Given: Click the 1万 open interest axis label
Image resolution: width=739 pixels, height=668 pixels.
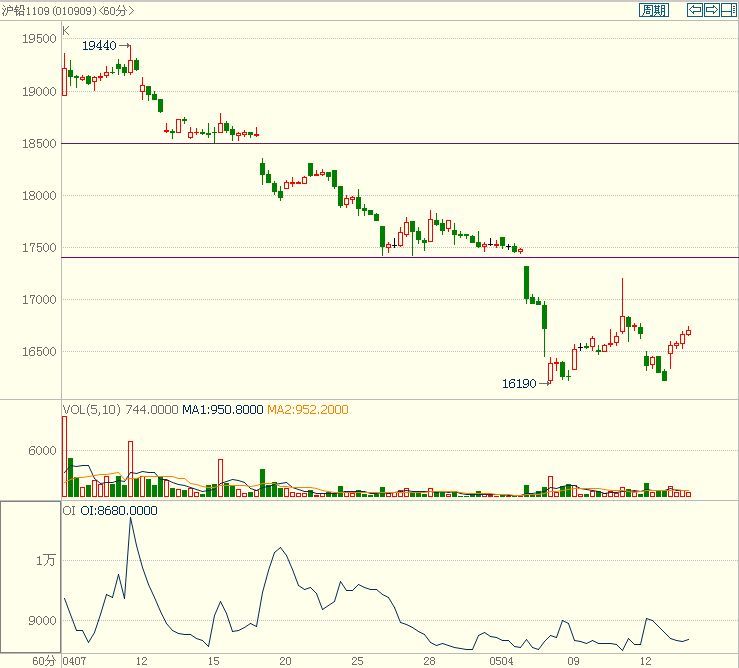Looking at the screenshot, I should tap(46, 561).
